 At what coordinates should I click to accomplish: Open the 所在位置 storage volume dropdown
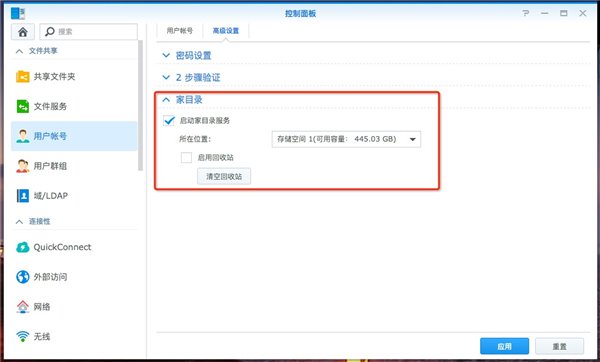click(346, 139)
